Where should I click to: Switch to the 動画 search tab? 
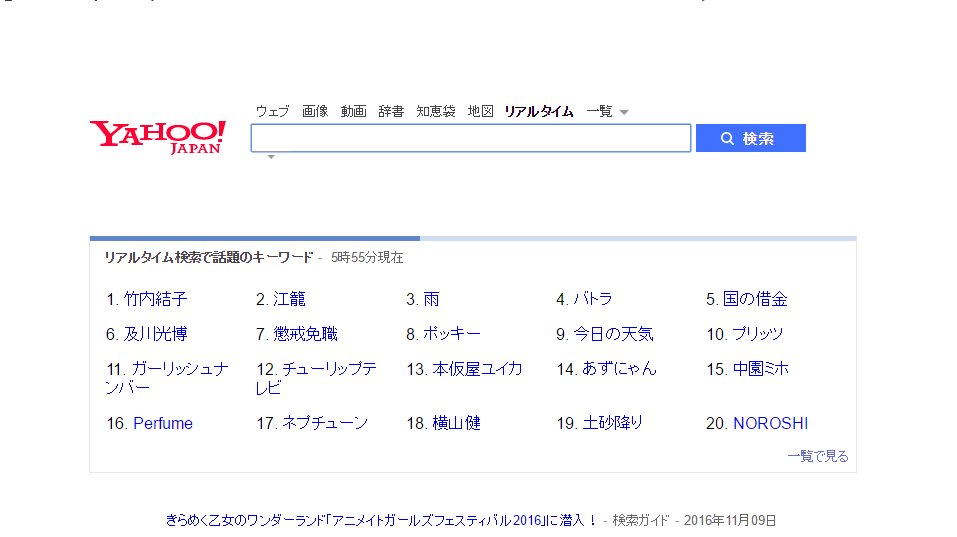click(x=353, y=111)
